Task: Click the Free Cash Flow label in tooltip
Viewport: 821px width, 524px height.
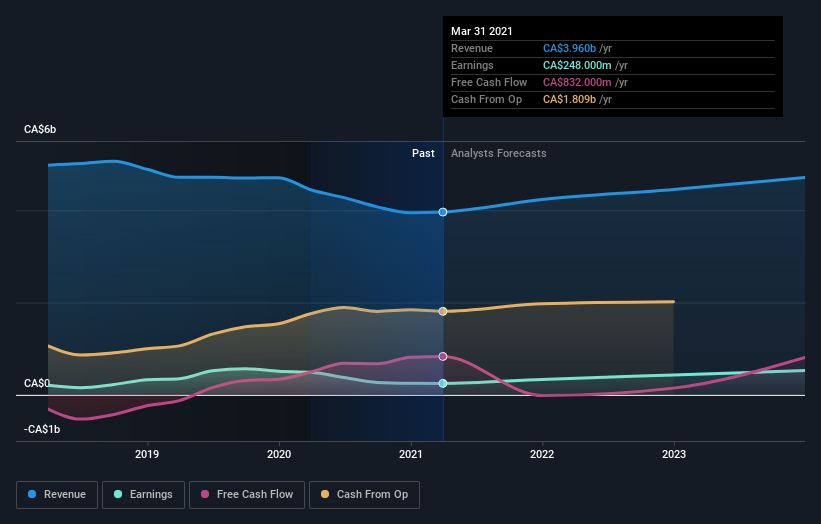Action: point(489,82)
